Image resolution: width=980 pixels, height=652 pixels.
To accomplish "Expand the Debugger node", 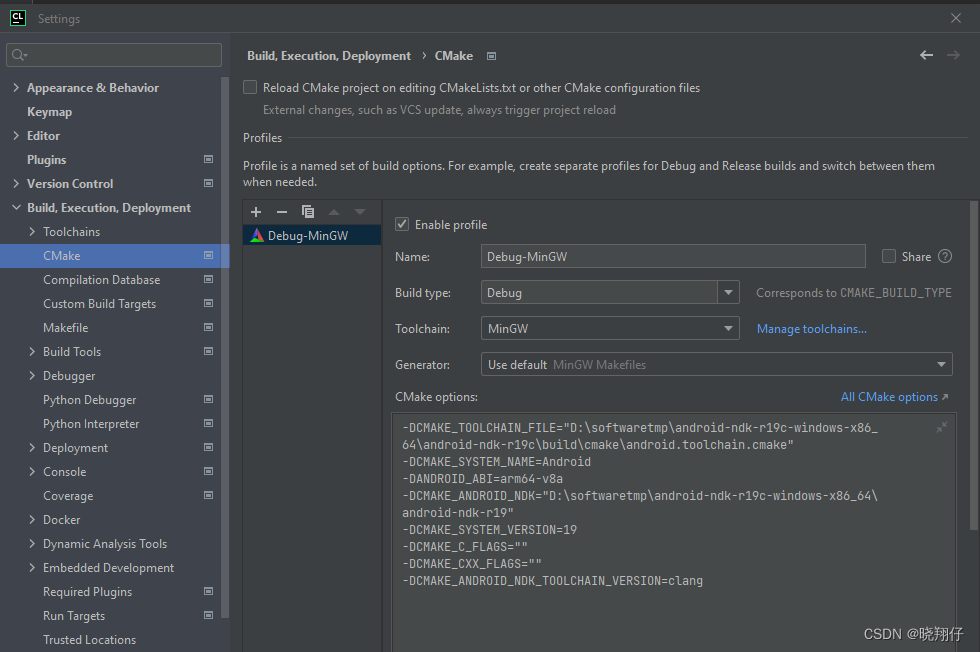I will point(32,376).
